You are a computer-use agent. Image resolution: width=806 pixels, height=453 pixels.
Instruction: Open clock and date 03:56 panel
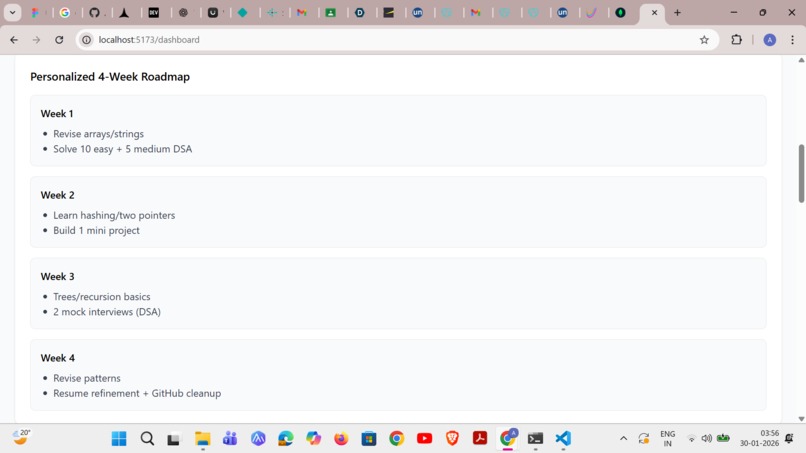point(759,439)
